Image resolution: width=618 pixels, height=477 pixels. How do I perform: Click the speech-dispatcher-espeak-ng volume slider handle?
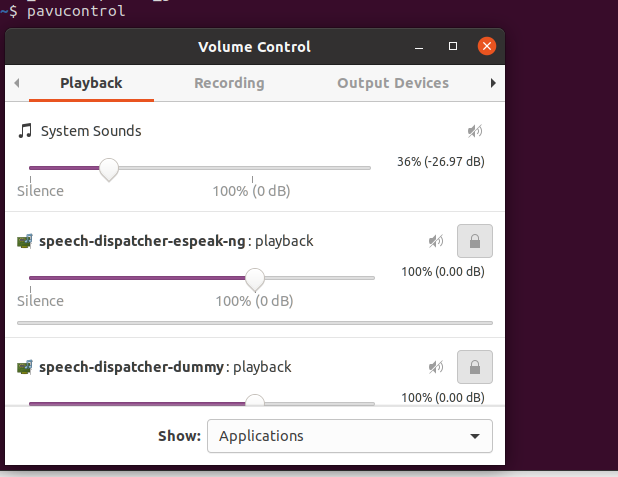pos(255,279)
